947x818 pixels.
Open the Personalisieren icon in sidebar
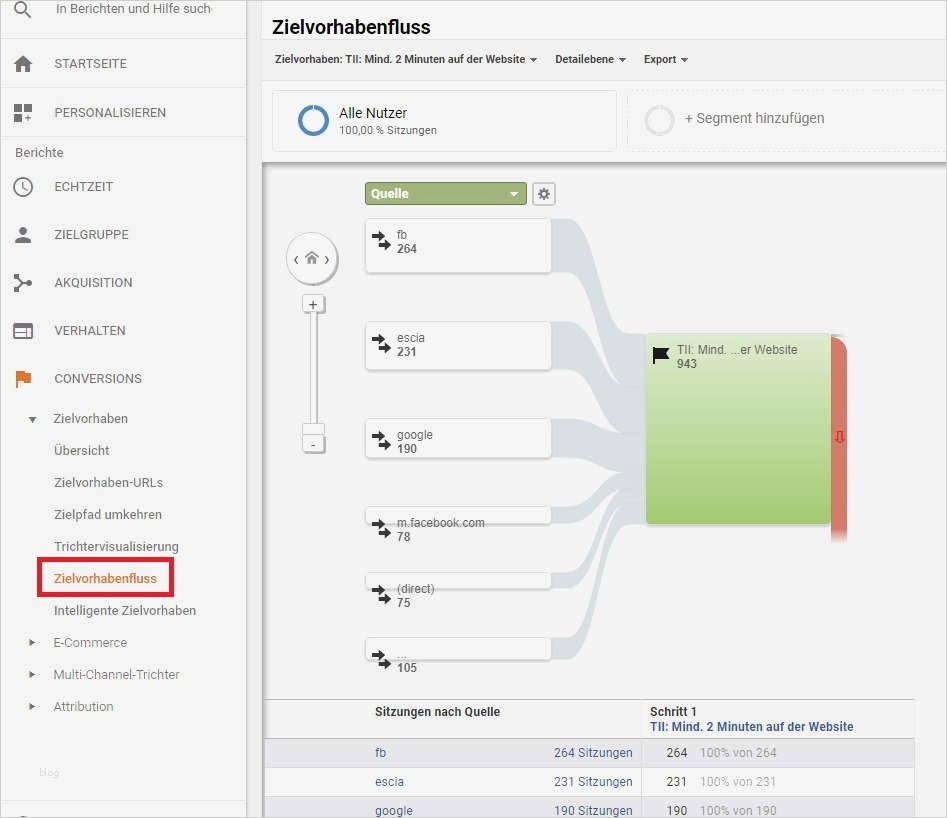(x=22, y=112)
